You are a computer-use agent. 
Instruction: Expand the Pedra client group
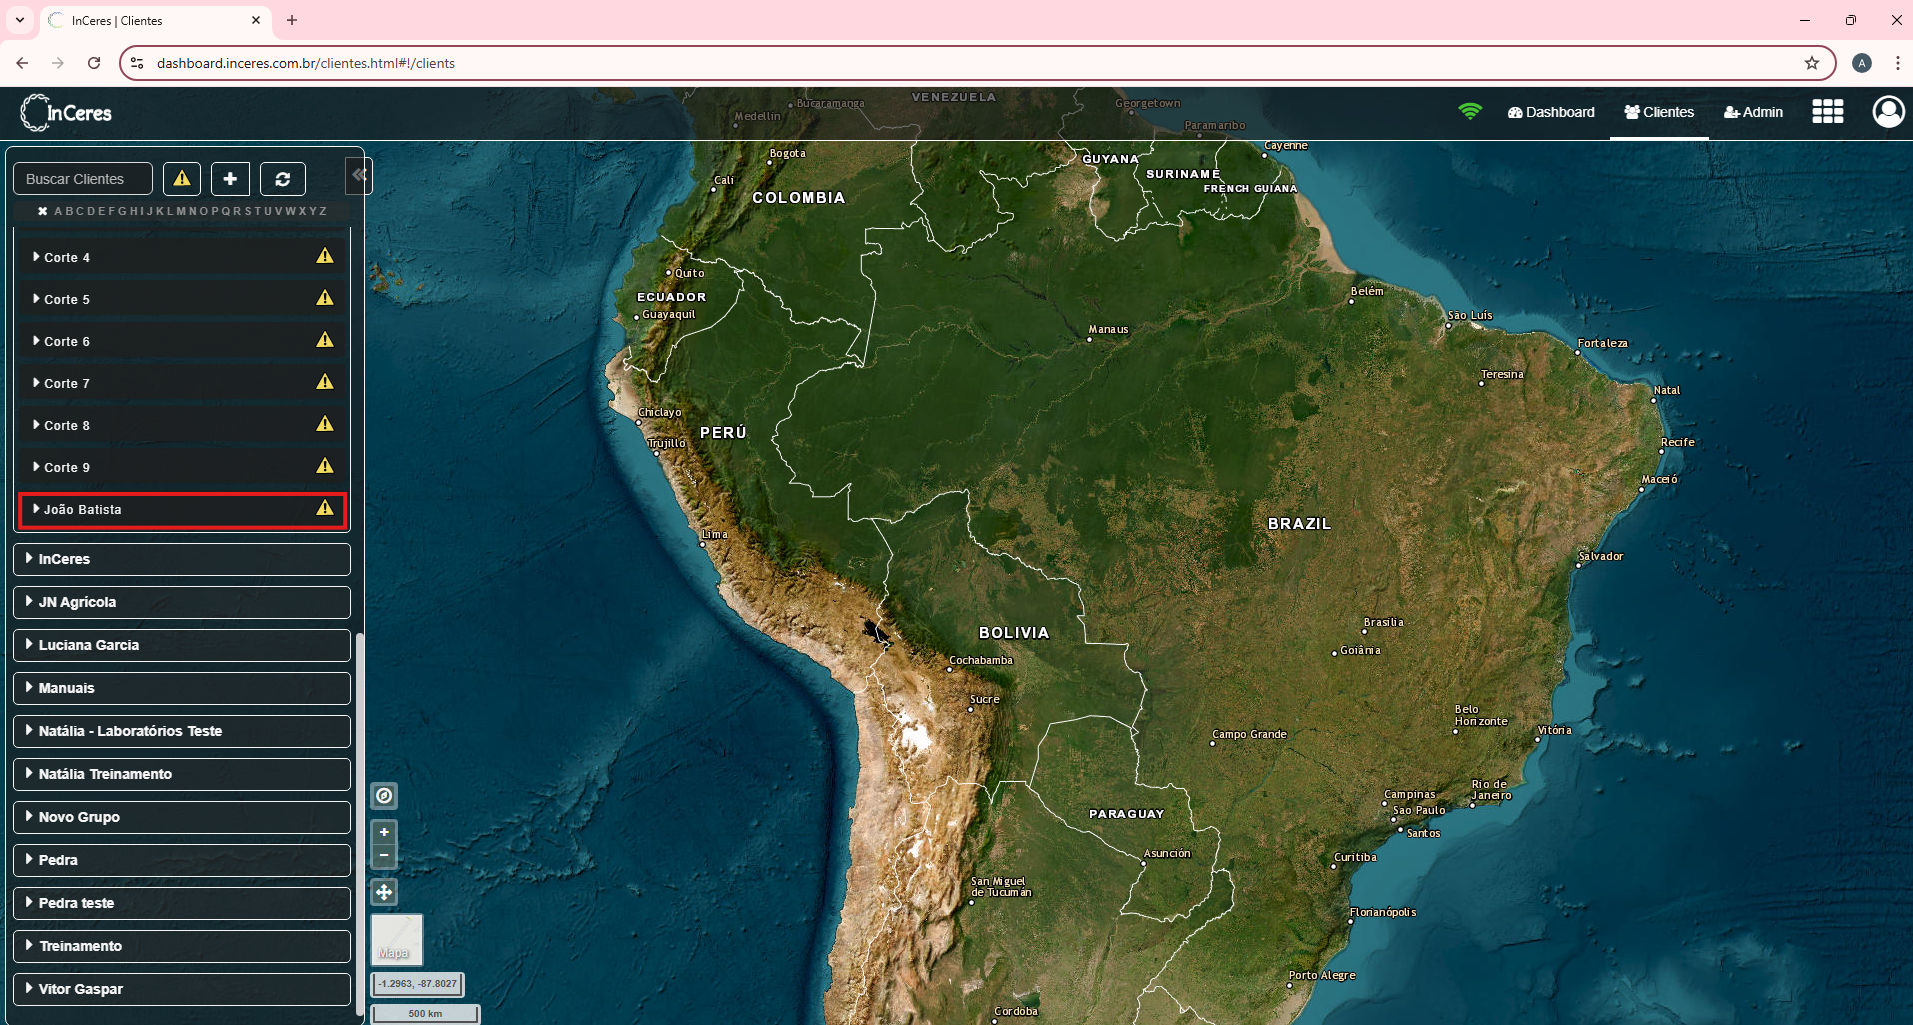point(182,860)
